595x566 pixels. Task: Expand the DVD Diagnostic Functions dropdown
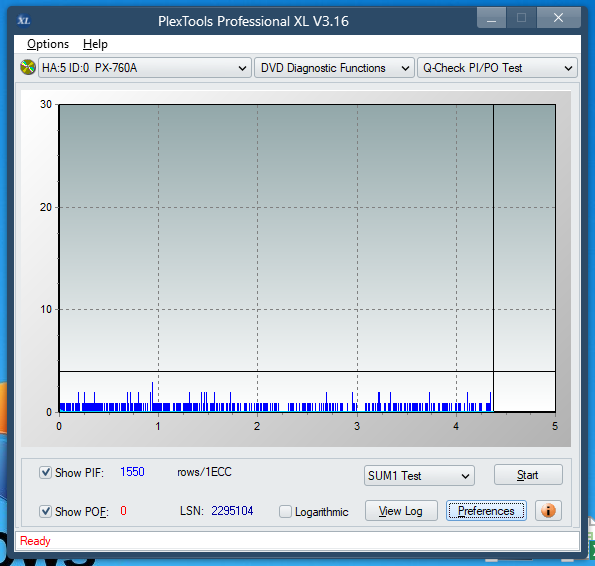coord(334,68)
